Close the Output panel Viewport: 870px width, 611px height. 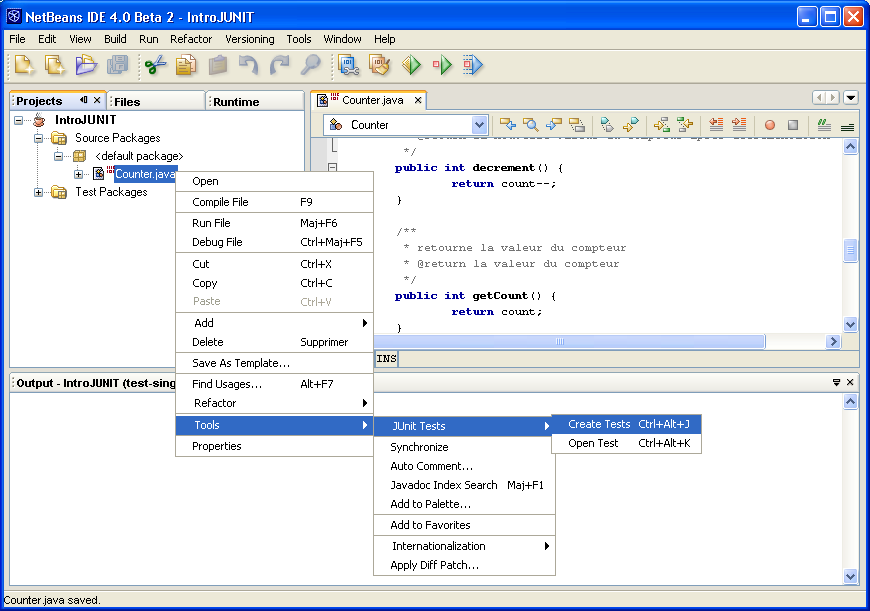click(x=850, y=382)
